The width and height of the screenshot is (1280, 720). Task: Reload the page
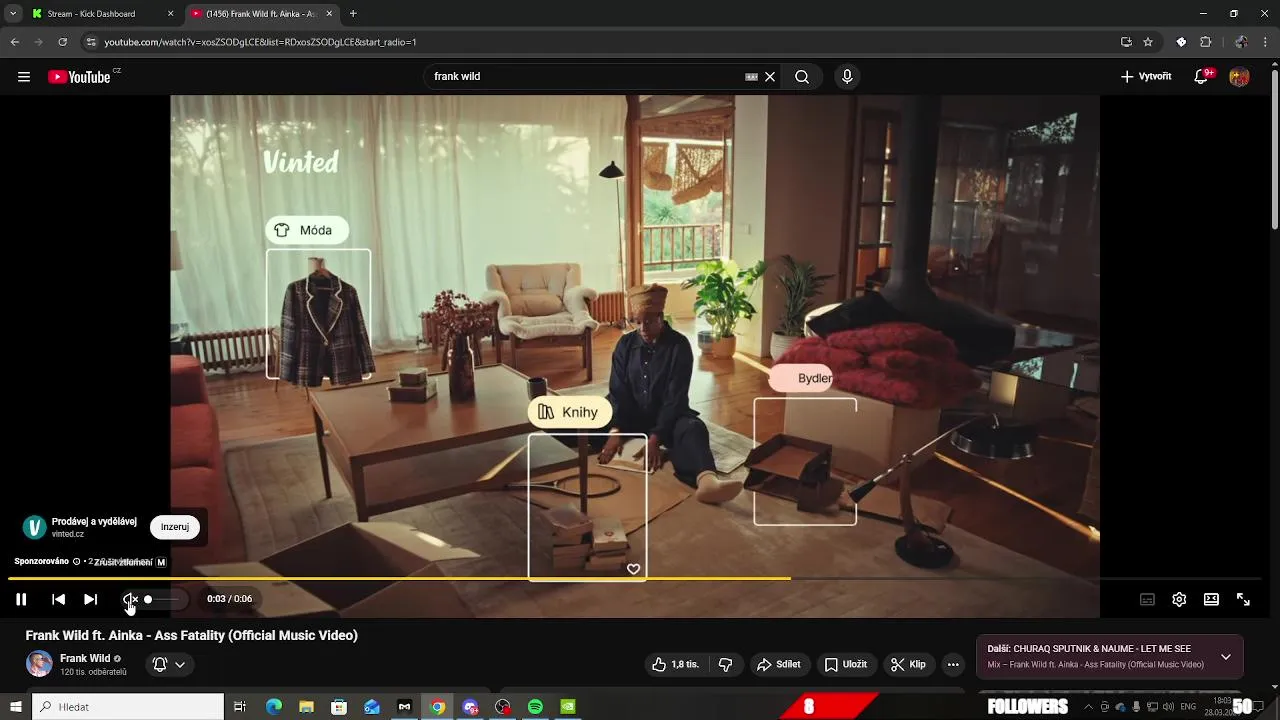(x=62, y=42)
